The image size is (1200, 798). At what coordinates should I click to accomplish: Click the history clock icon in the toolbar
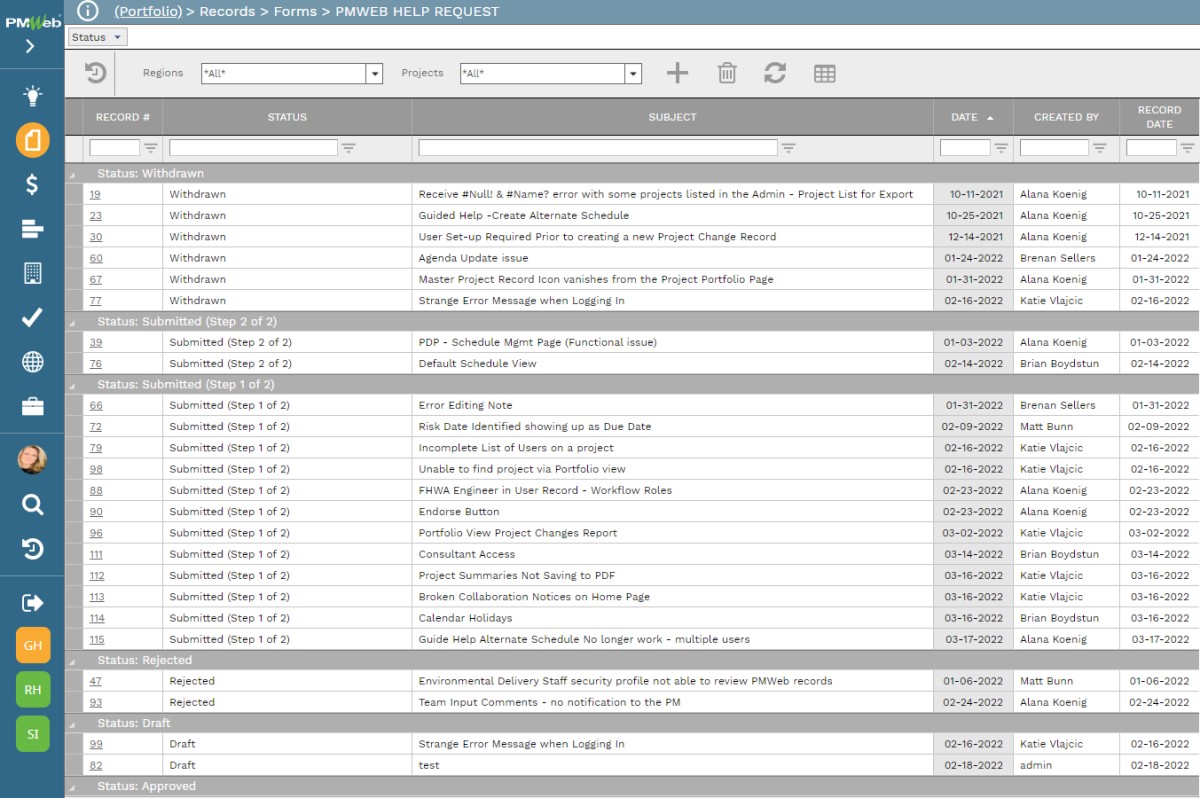click(x=95, y=73)
